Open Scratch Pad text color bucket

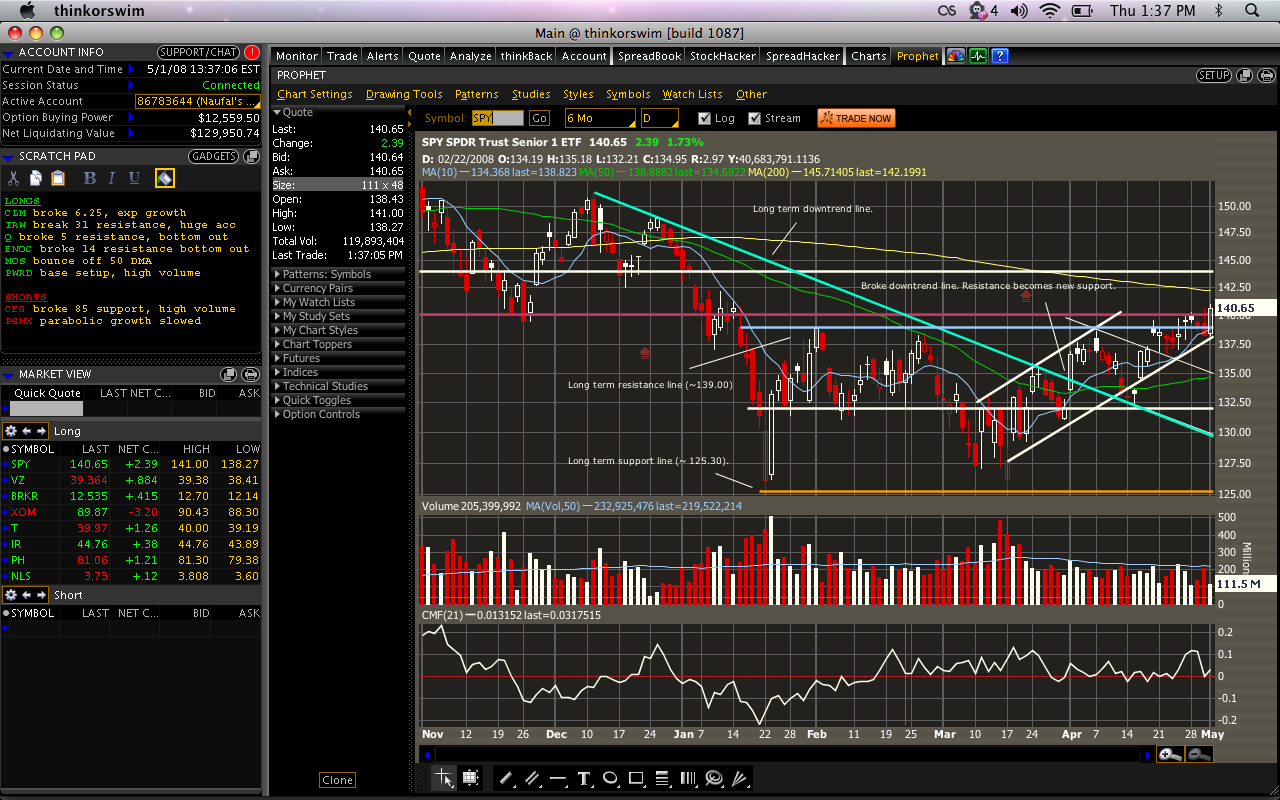coord(165,178)
